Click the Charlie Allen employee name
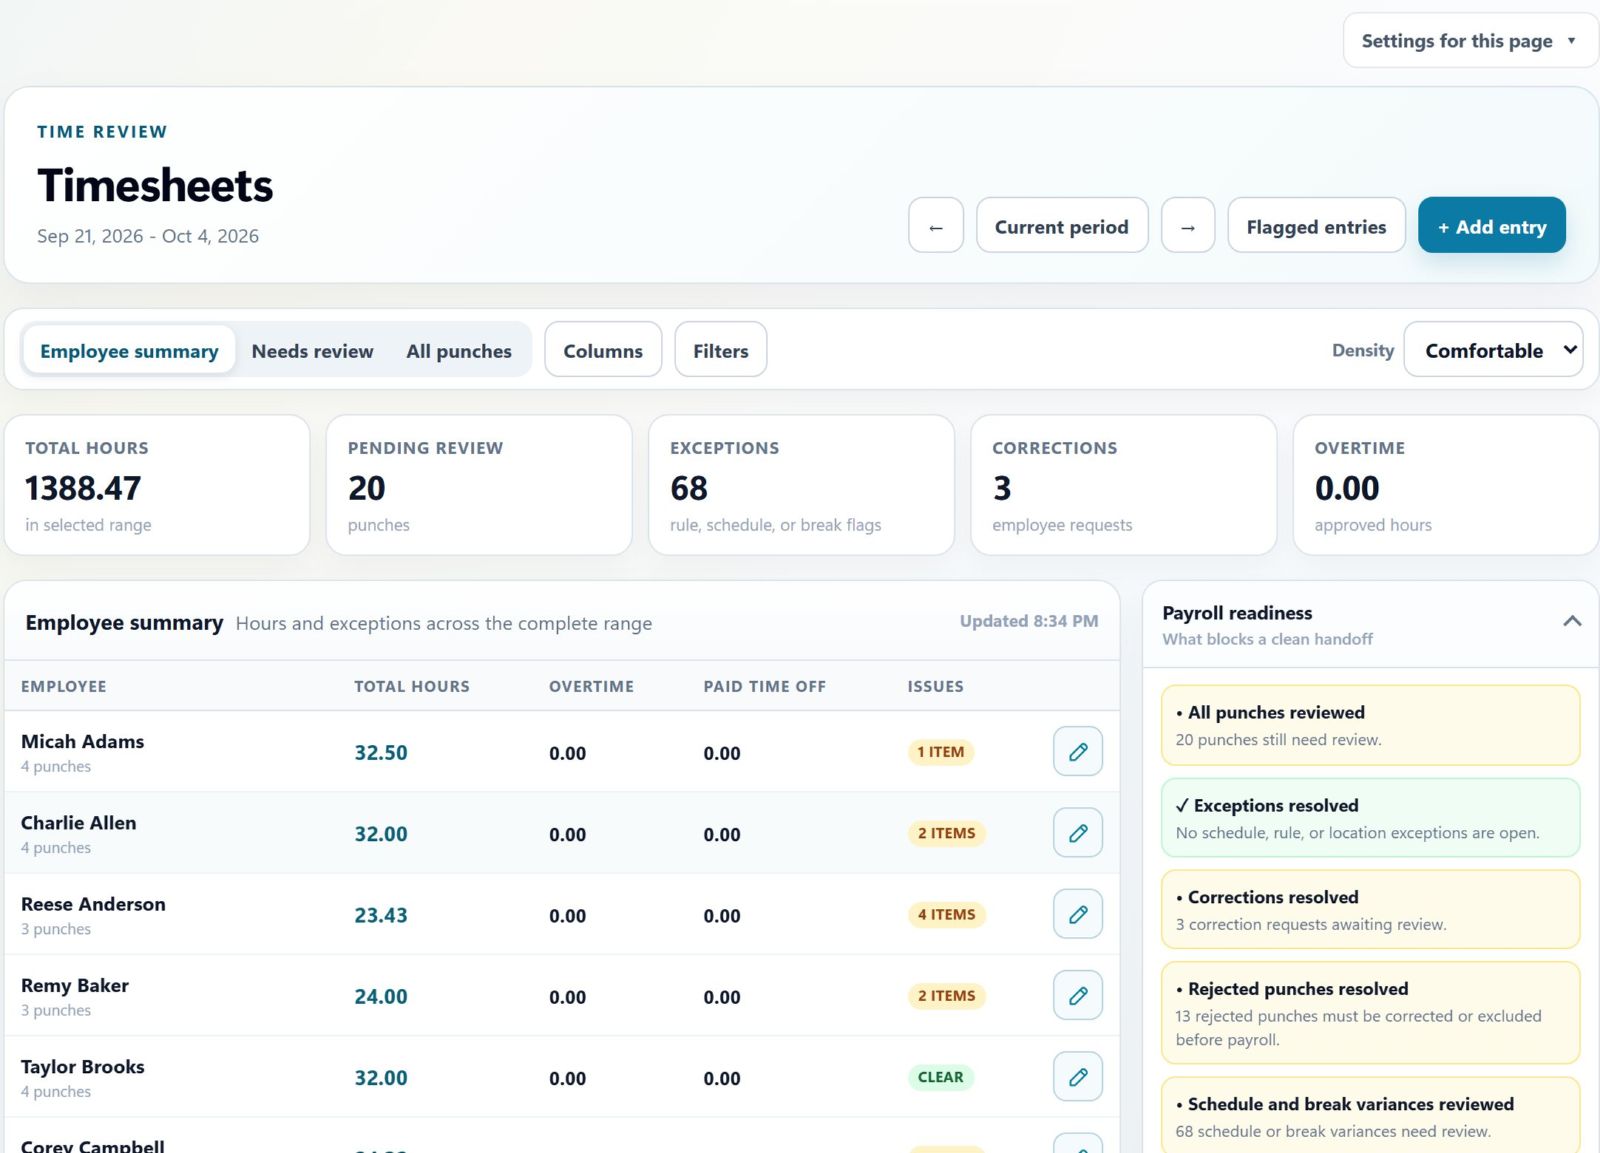This screenshot has width=1600, height=1153. coord(79,822)
